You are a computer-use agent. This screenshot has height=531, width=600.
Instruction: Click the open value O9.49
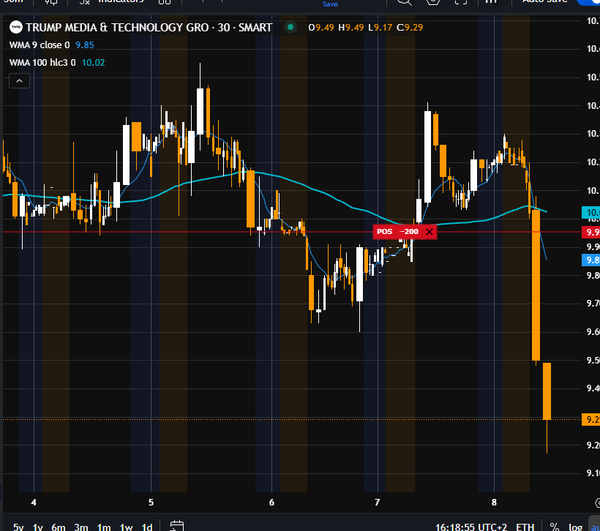click(321, 28)
